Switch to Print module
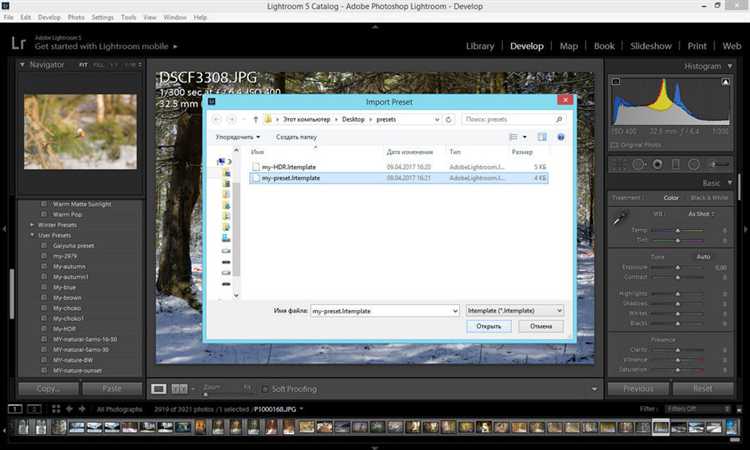This screenshot has height=450, width=750. click(696, 46)
